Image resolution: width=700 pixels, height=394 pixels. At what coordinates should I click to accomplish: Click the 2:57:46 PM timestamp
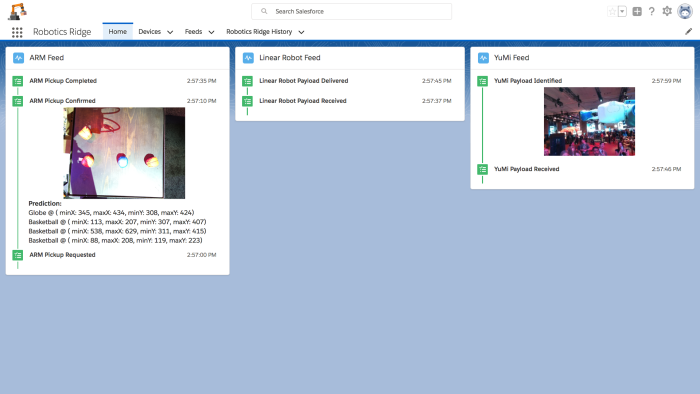click(666, 170)
